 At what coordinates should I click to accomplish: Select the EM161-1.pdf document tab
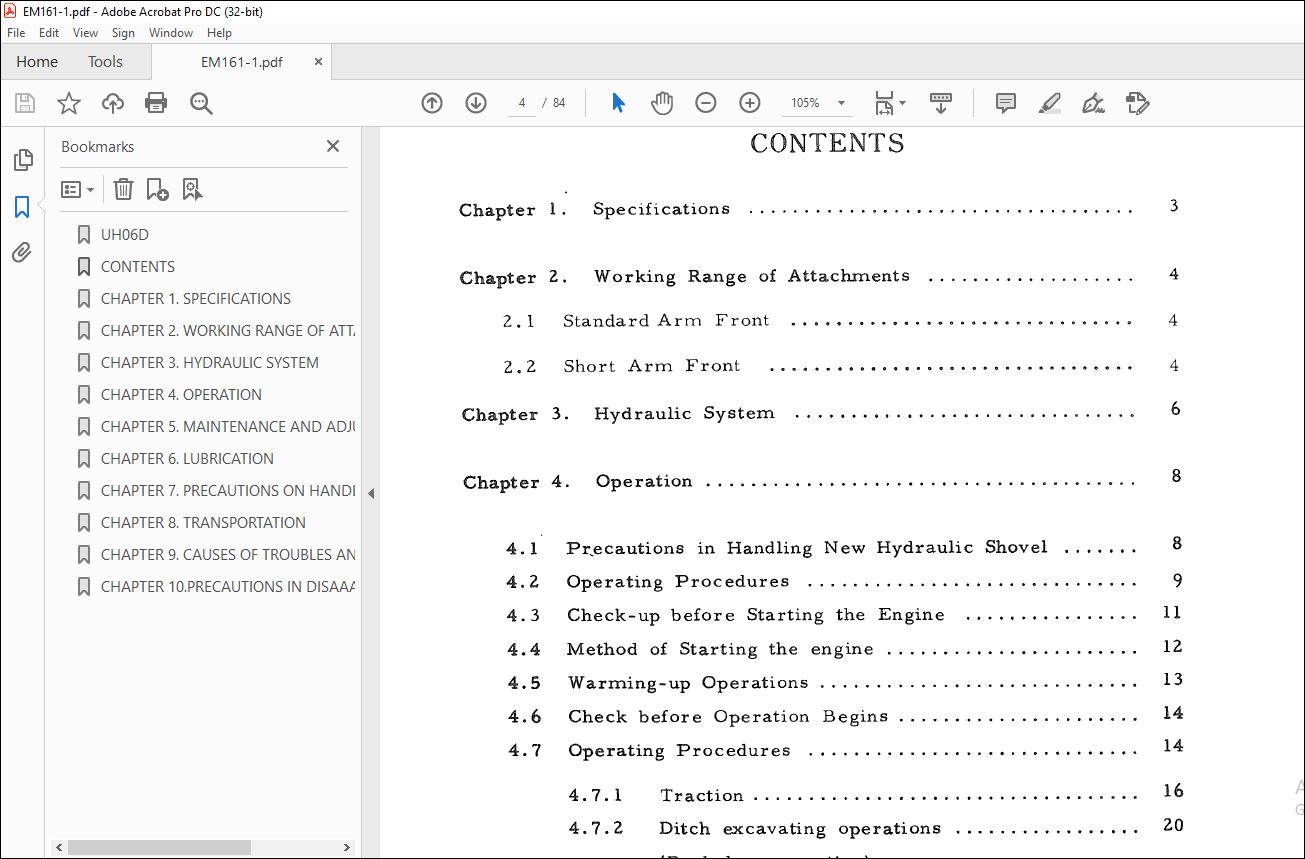coord(242,62)
